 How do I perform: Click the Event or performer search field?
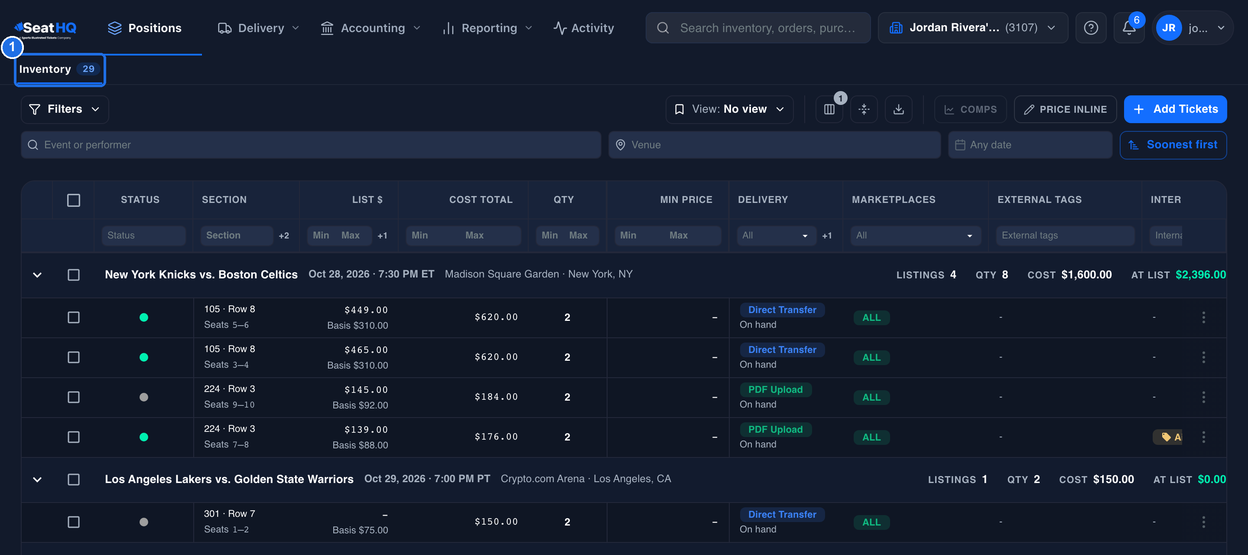[x=312, y=145]
